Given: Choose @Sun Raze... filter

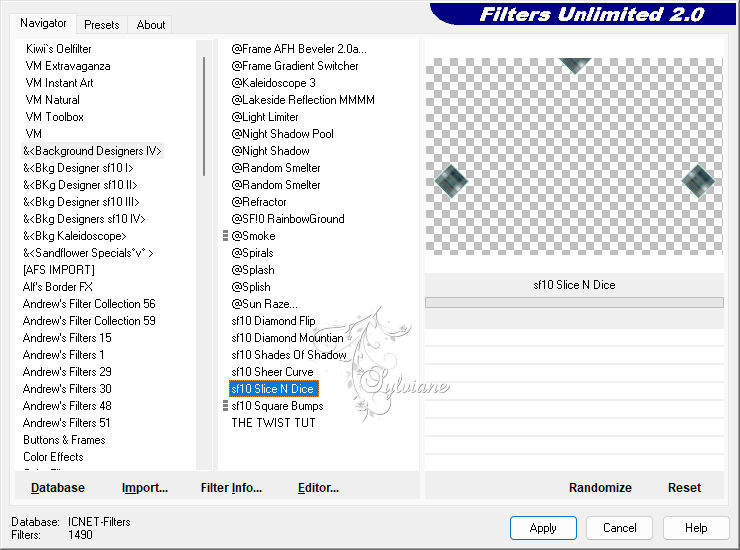Looking at the screenshot, I should pyautogui.click(x=264, y=304).
